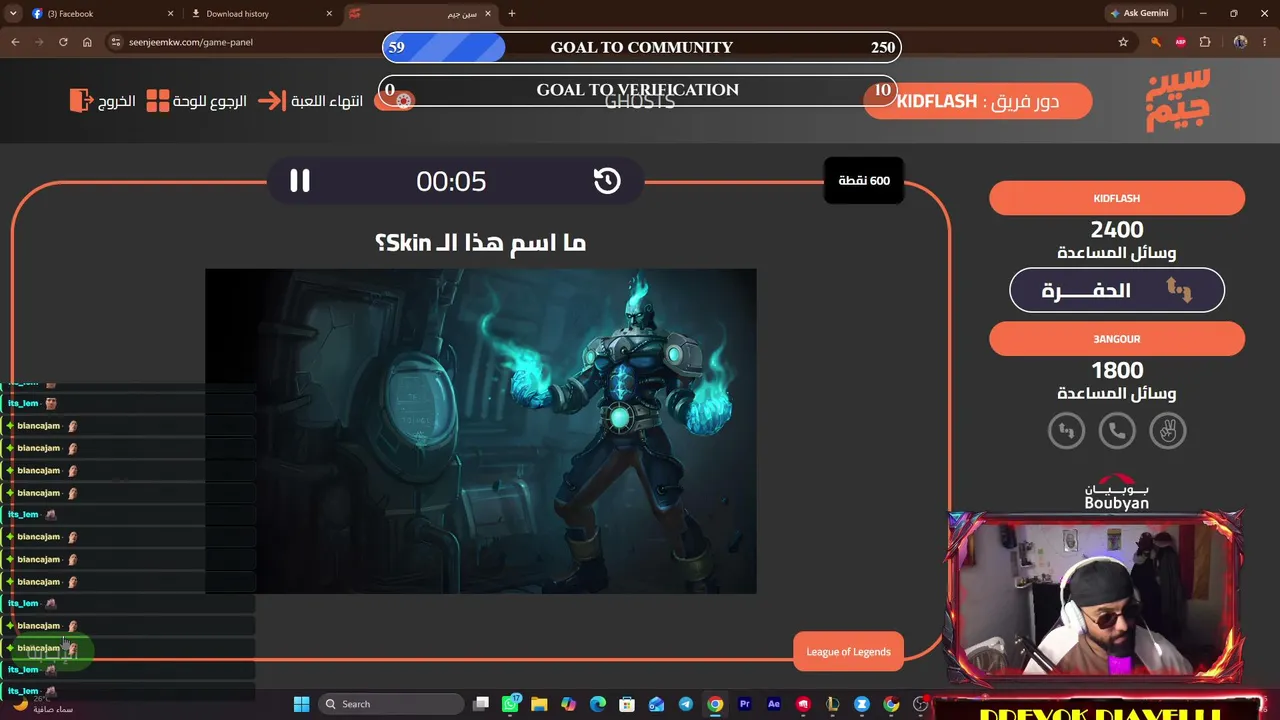This screenshot has width=1280, height=720.
Task: Open Adobe After Effects from the taskbar
Action: point(774,704)
